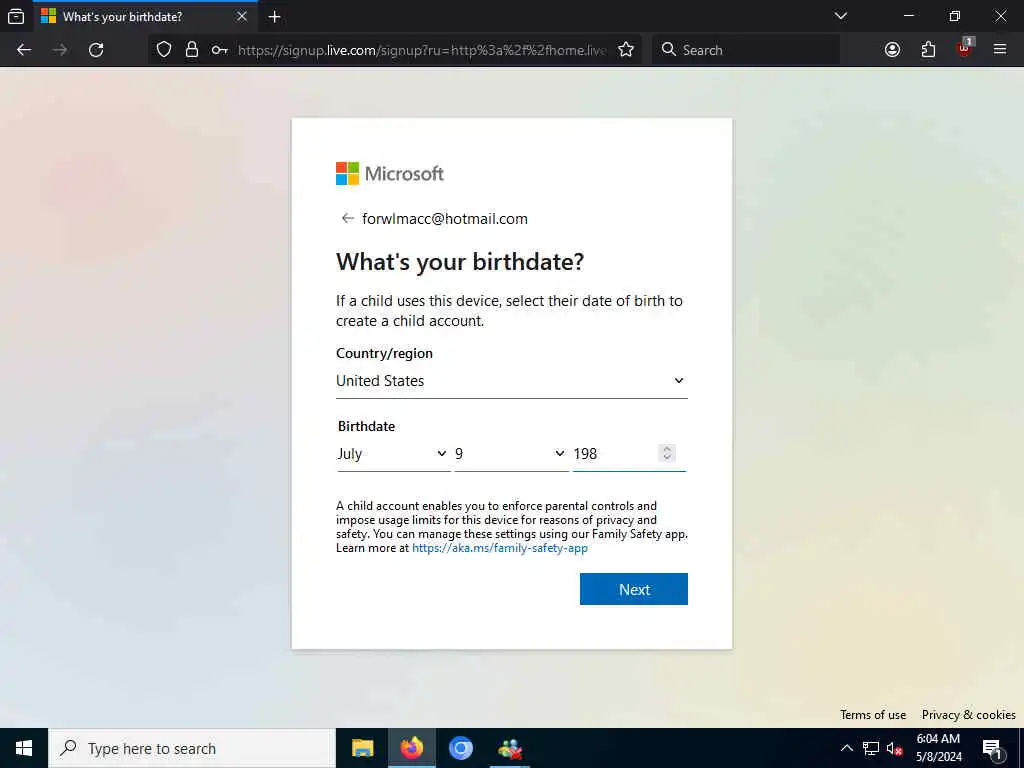Image resolution: width=1024 pixels, height=768 pixels.
Task: Open the taskbar clock and date
Action: [938, 748]
